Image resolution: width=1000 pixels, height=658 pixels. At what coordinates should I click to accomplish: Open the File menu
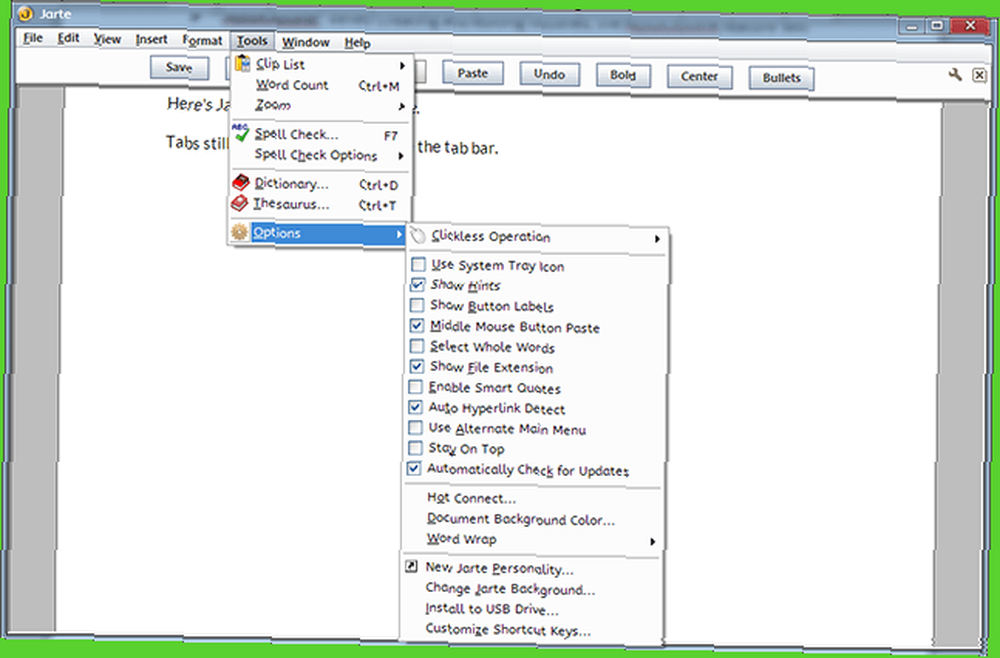(x=33, y=38)
